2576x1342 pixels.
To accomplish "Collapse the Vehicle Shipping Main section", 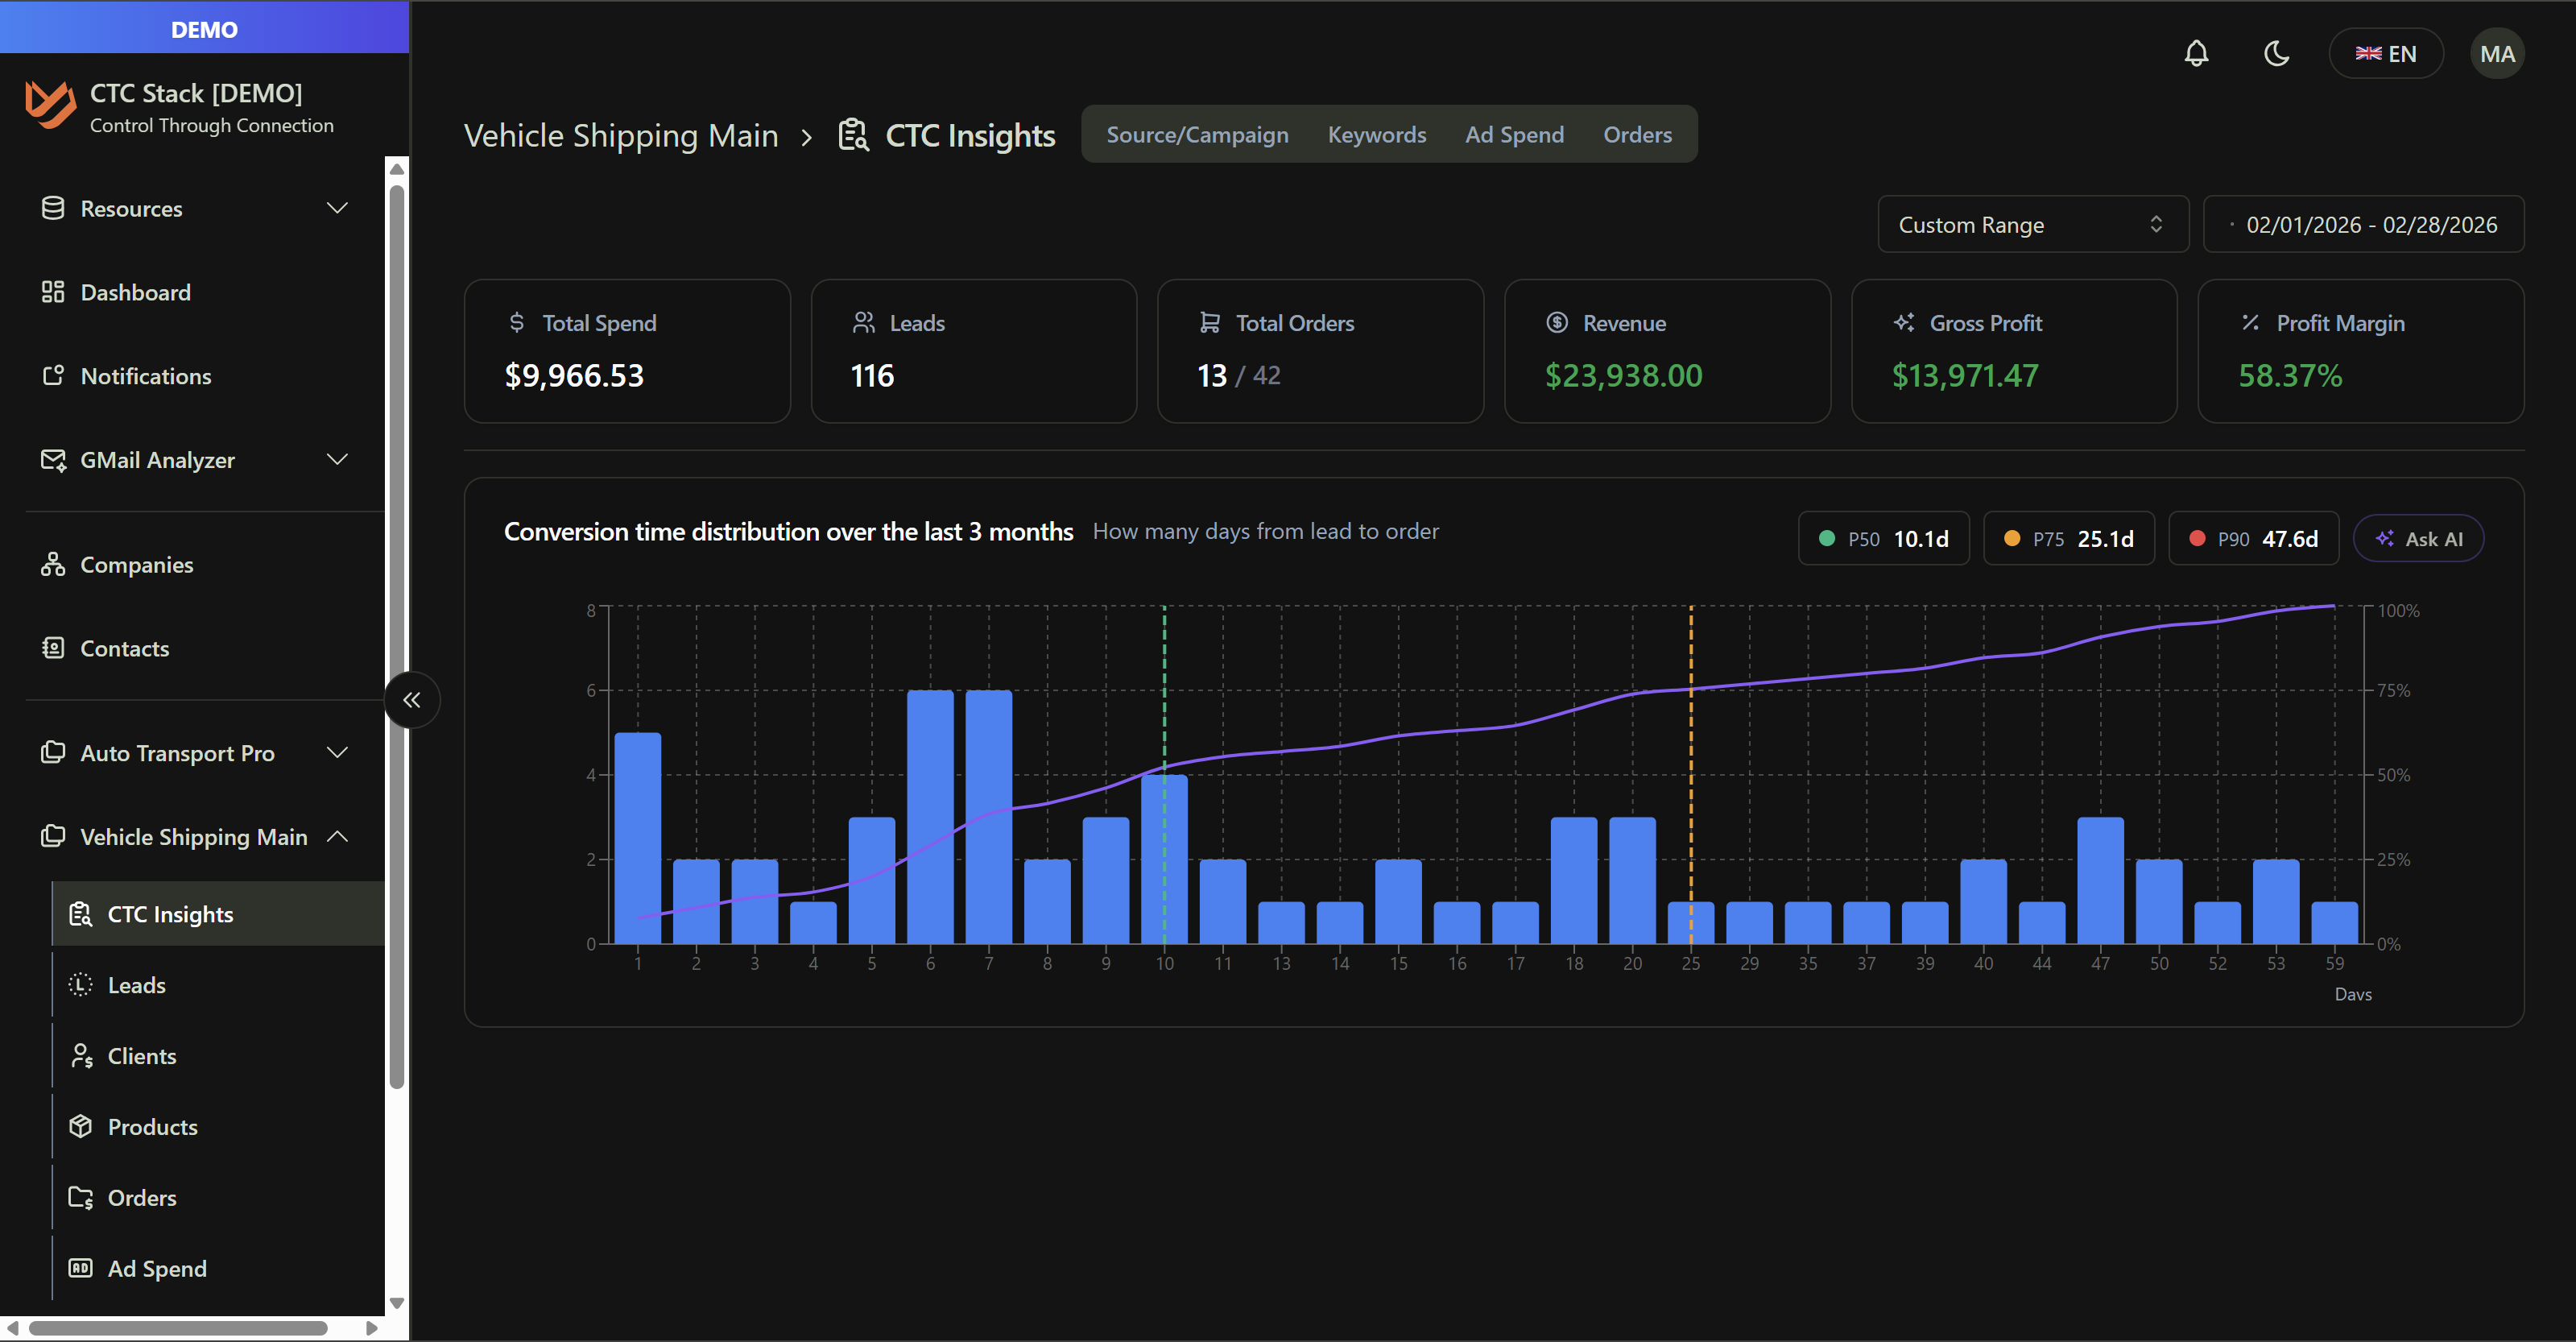I will (337, 837).
